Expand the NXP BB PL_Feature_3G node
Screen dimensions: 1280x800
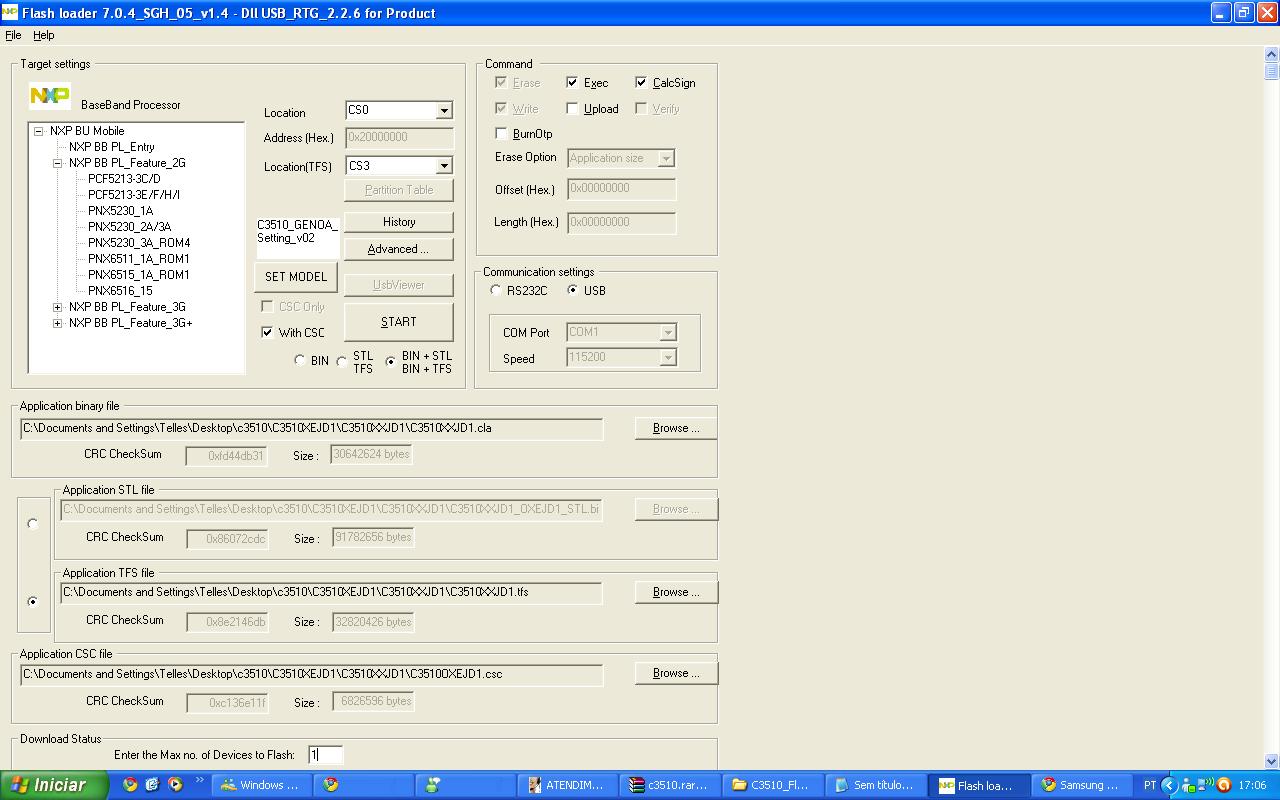[x=57, y=307]
